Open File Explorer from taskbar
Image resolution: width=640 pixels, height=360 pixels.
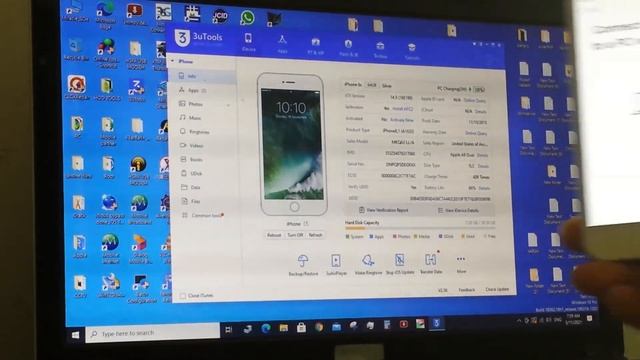(x=283, y=328)
